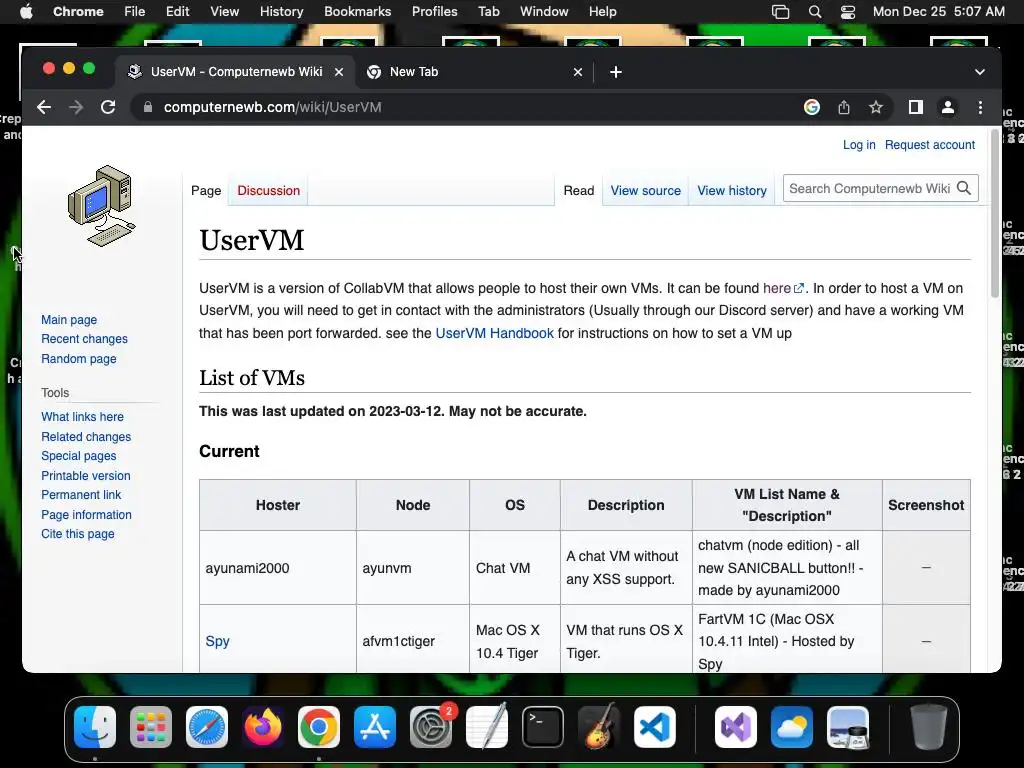Close the New Tab tab
1024x768 pixels.
pyautogui.click(x=577, y=72)
